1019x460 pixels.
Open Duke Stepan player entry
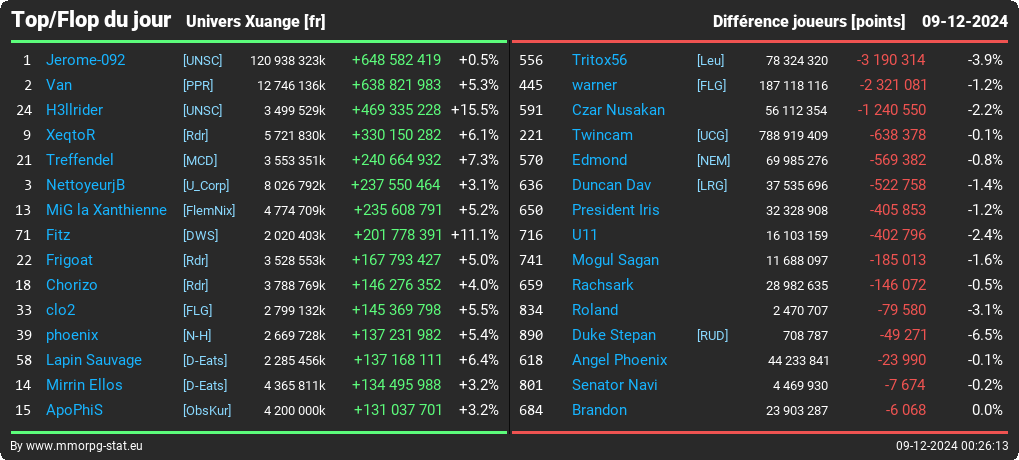click(x=613, y=335)
